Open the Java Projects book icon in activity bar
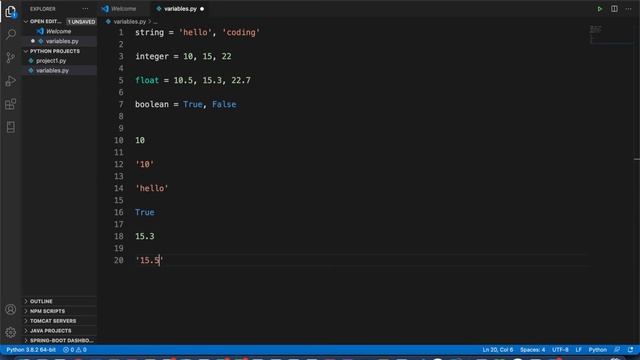Screen dimensions: 640x360 click(x=11, y=127)
